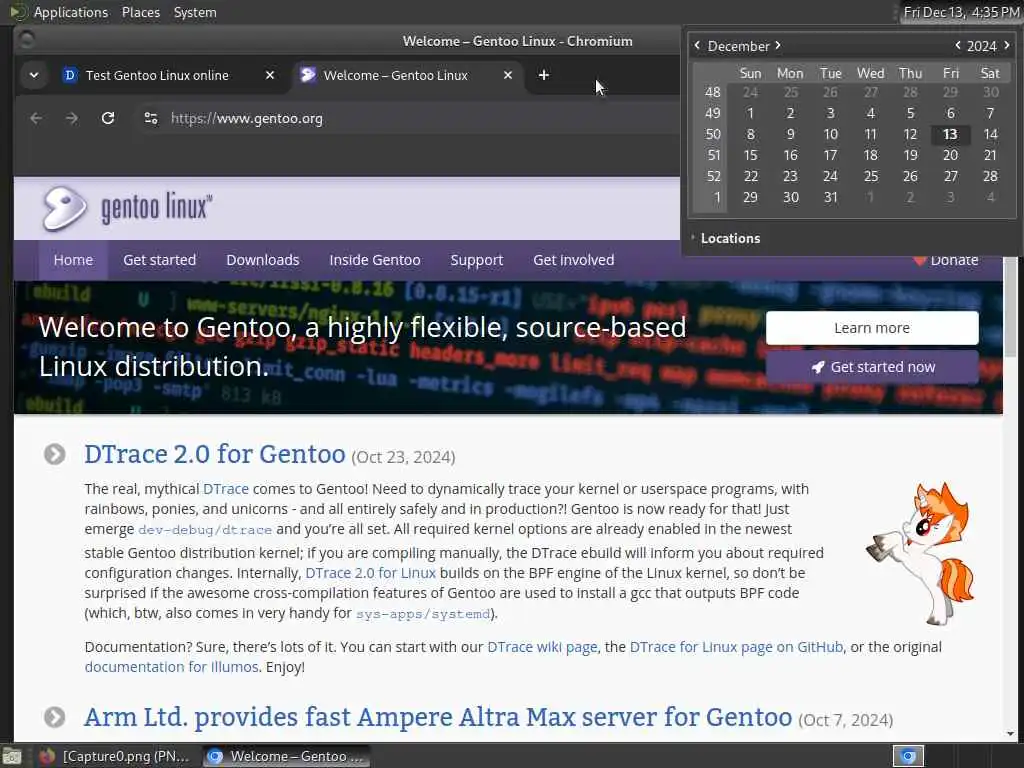The height and width of the screenshot is (768, 1024).
Task: Click the top panel launcher icon
Action: [x=18, y=12]
